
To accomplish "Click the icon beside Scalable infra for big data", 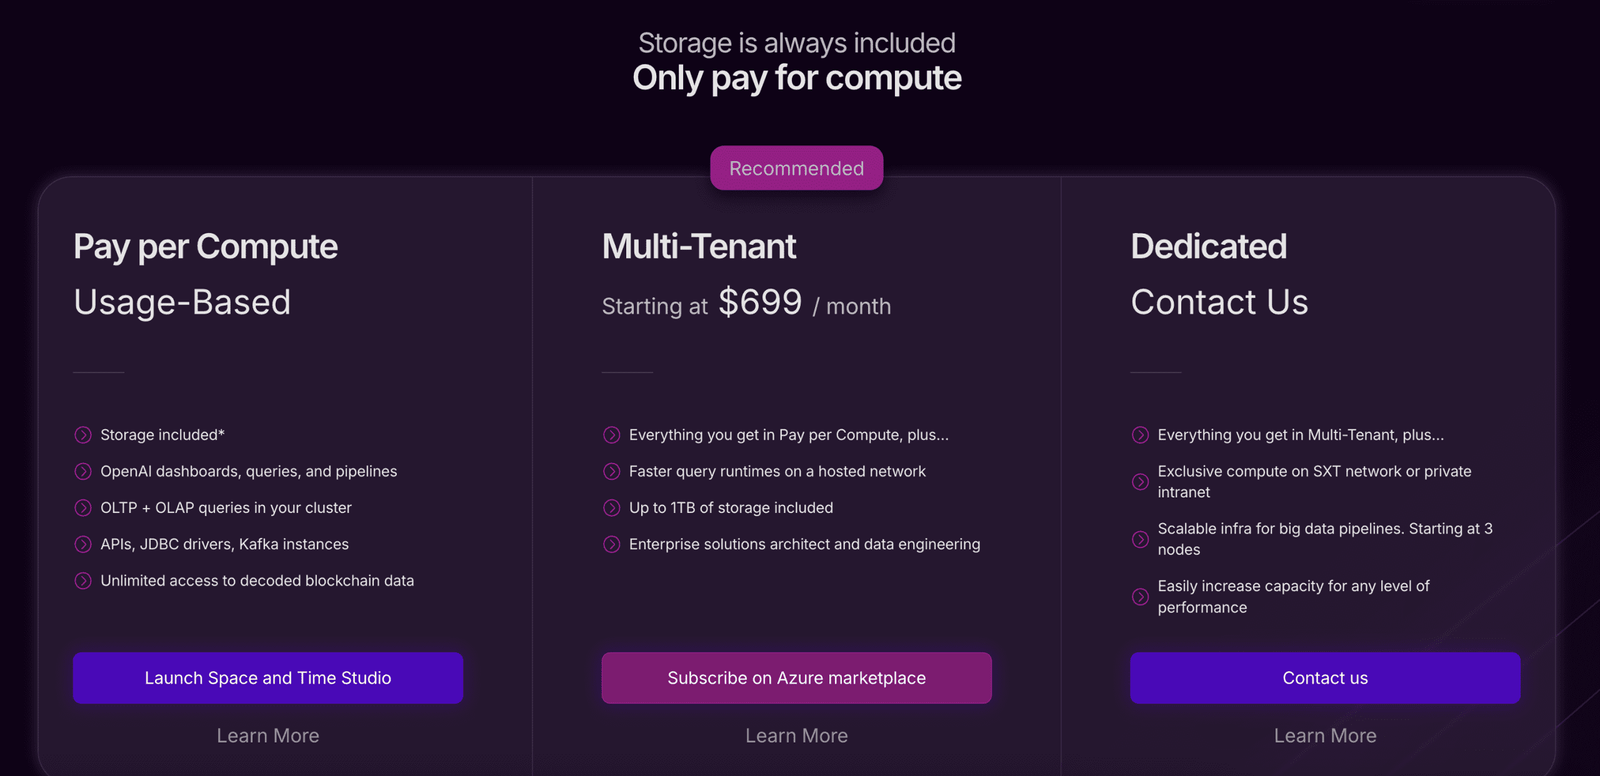I will tap(1140, 539).
